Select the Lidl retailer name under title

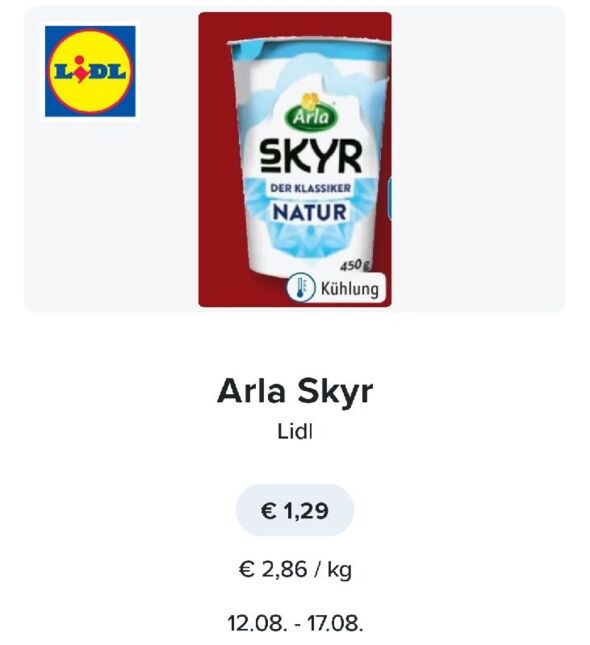pos(295,432)
